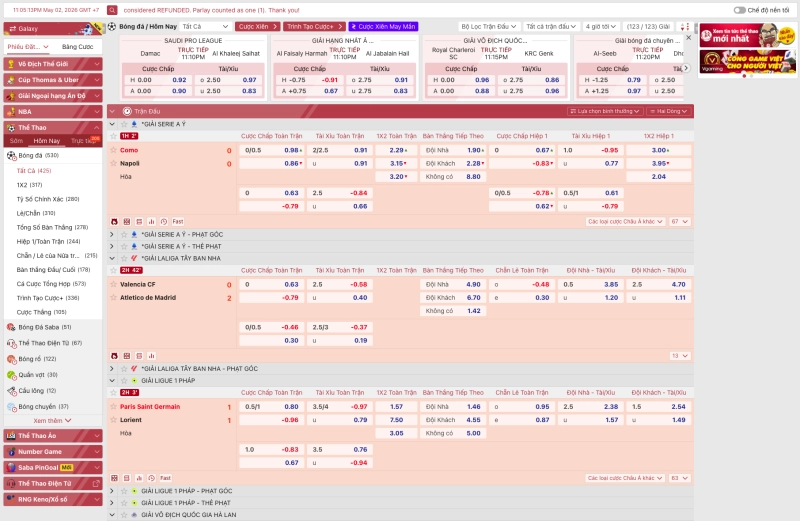Click the scoreboard grid icon under Como vs Napoli
This screenshot has height=521, width=800.
point(127,221)
